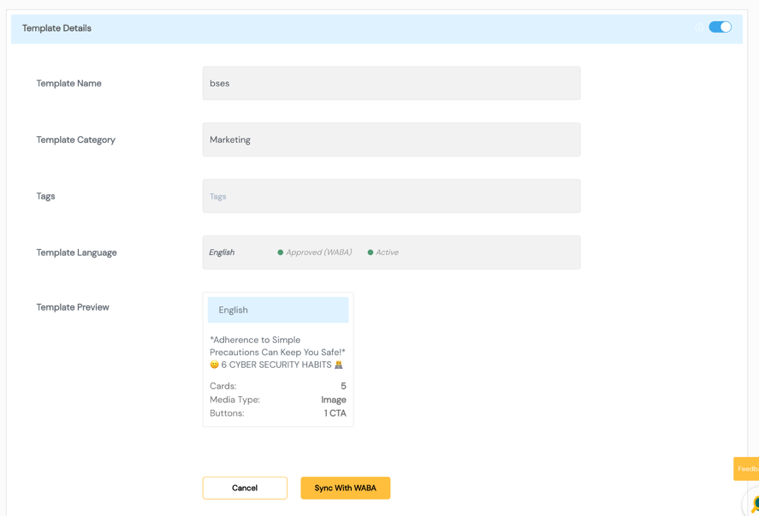Toggle the Template Details switch
The image size is (759, 516).
tap(720, 27)
